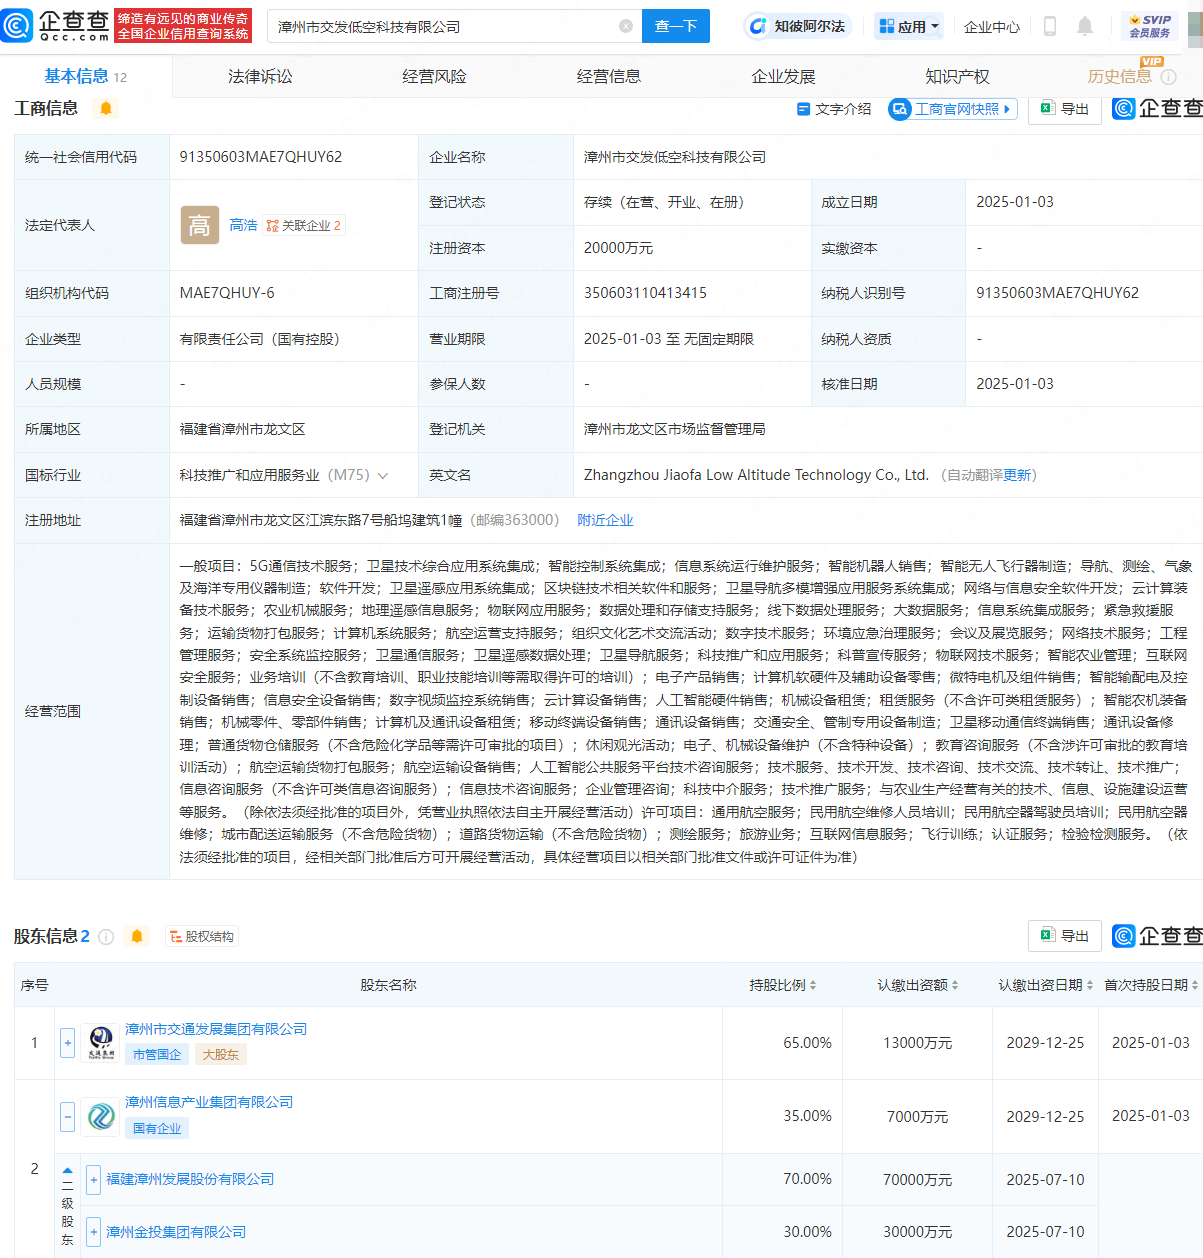Click the registered capital value 20000万元
This screenshot has width=1203, height=1258.
pyautogui.click(x=618, y=248)
